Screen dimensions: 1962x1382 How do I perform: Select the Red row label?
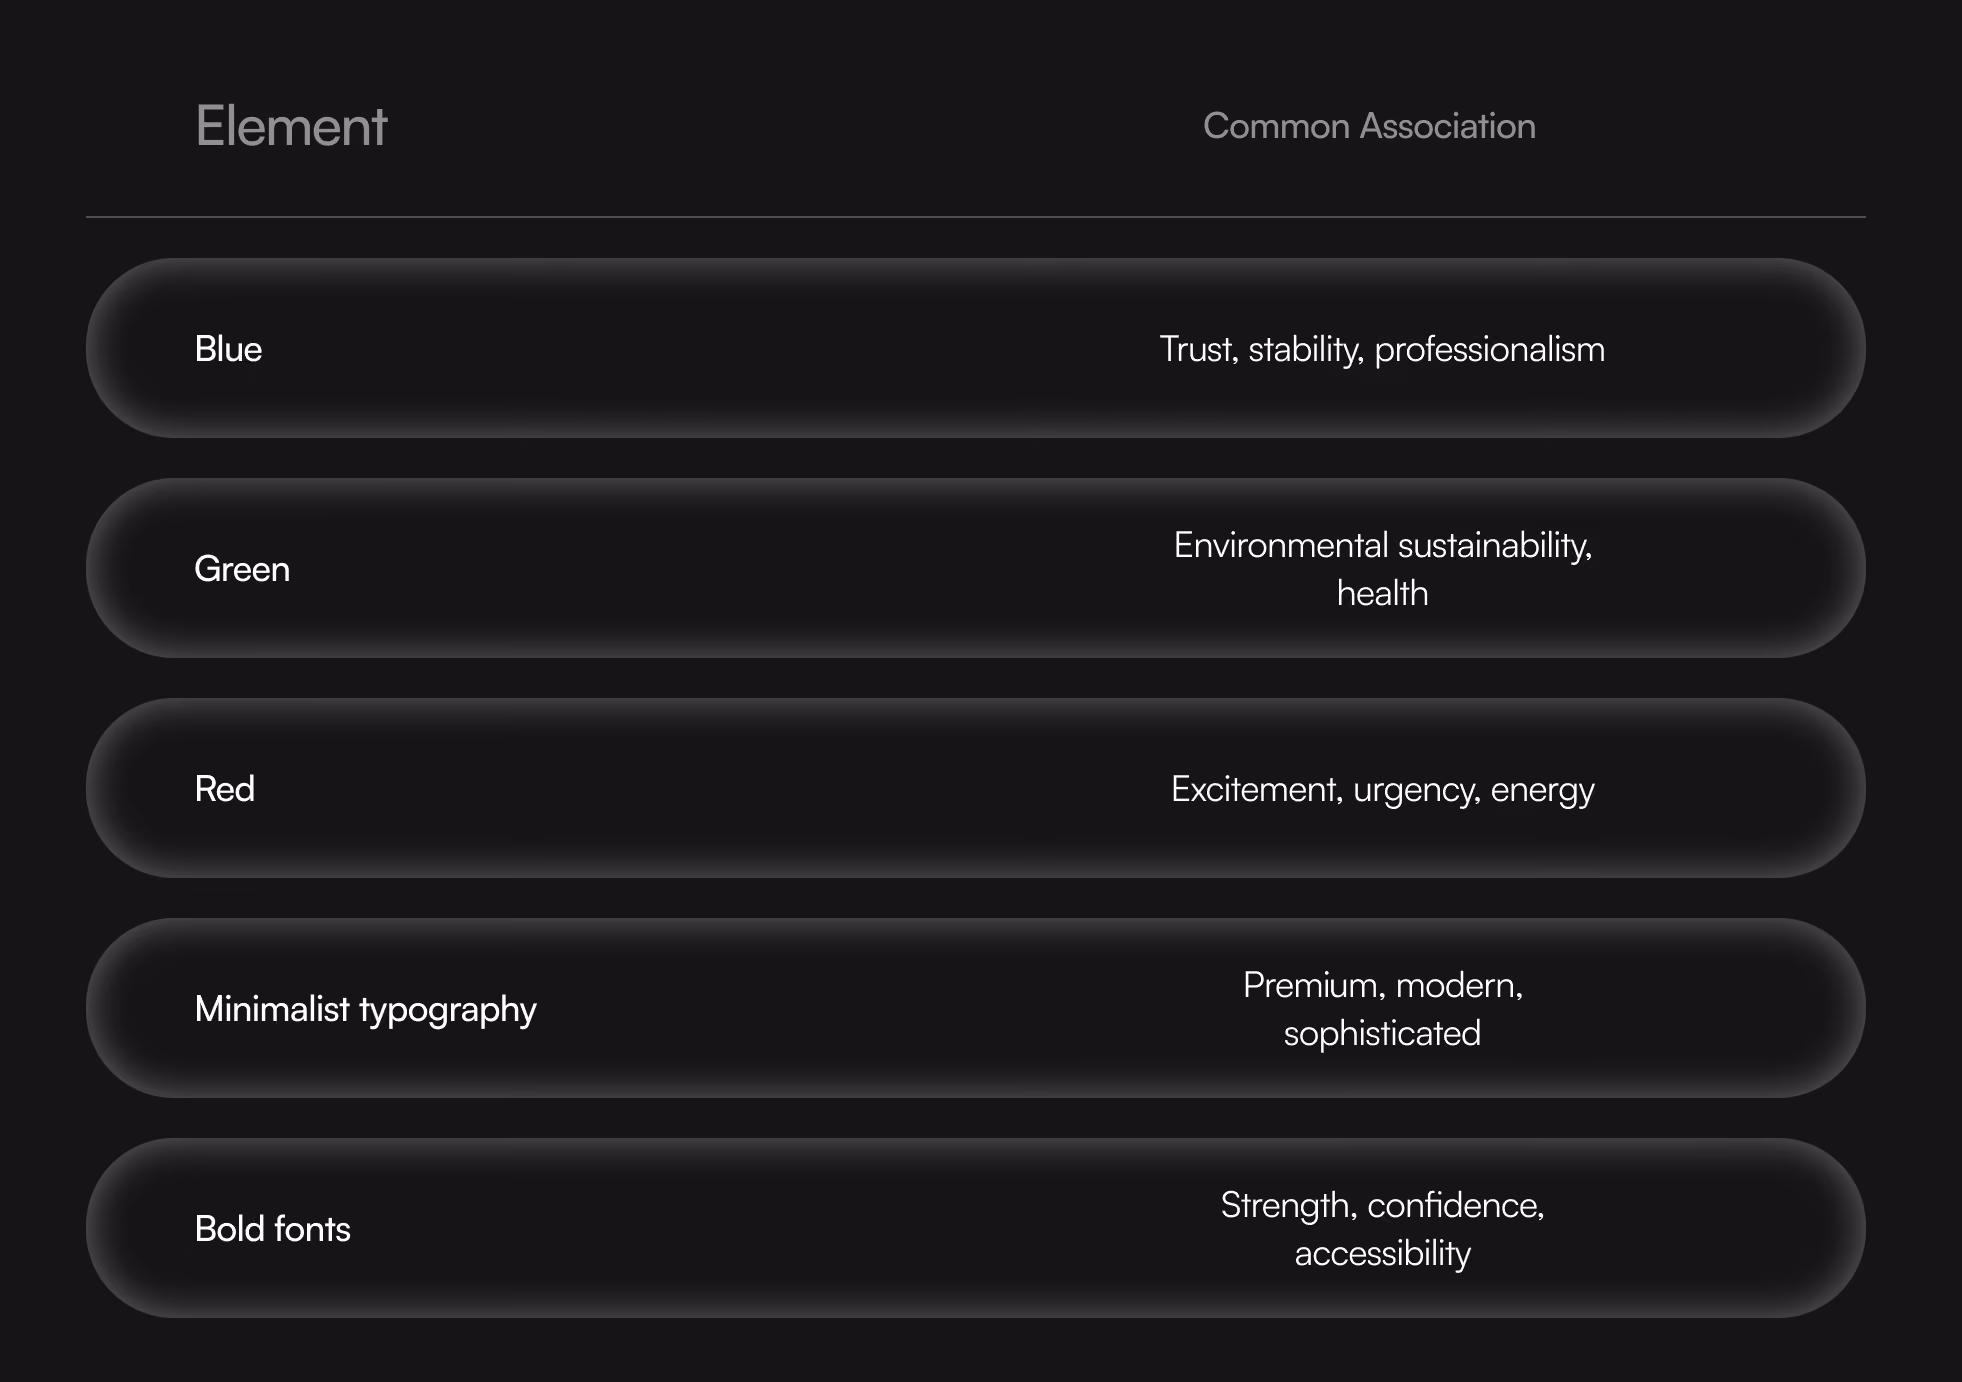[x=225, y=789]
